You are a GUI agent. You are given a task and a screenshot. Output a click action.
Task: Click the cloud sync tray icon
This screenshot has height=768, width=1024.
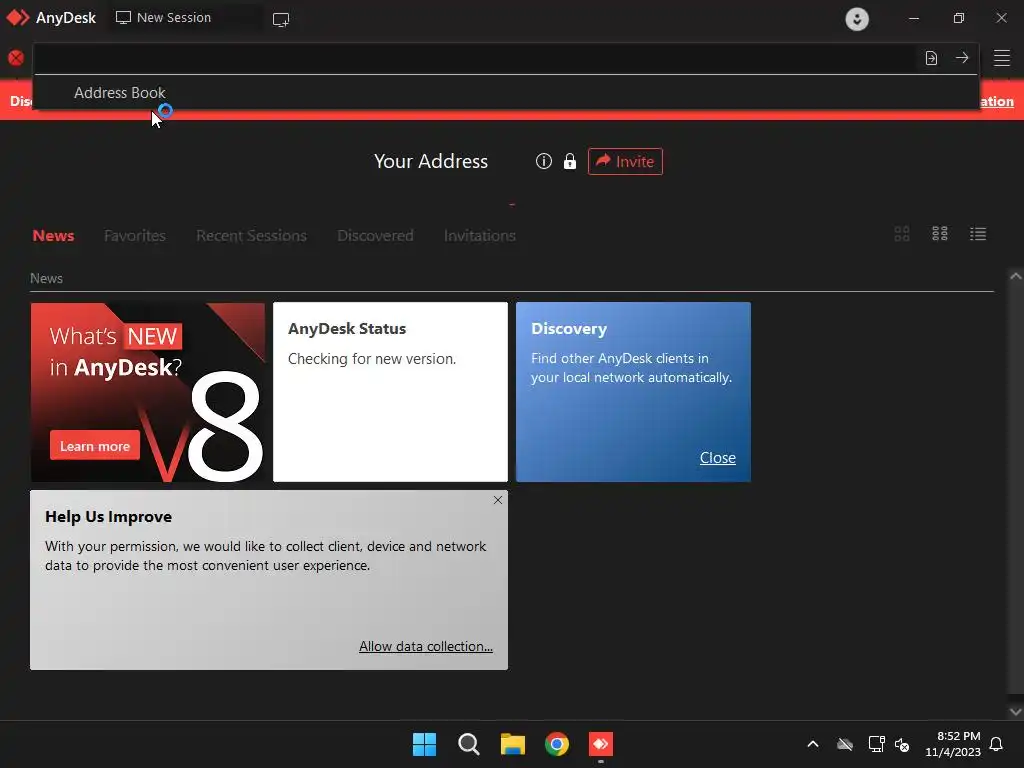point(845,744)
